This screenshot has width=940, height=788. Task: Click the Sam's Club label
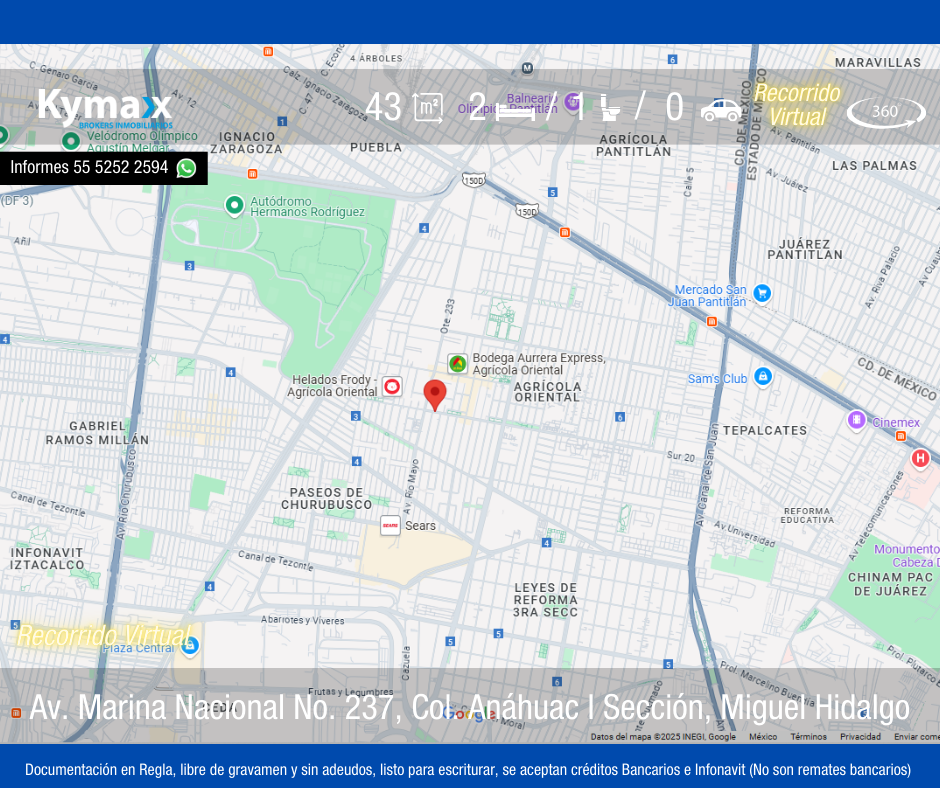[718, 379]
